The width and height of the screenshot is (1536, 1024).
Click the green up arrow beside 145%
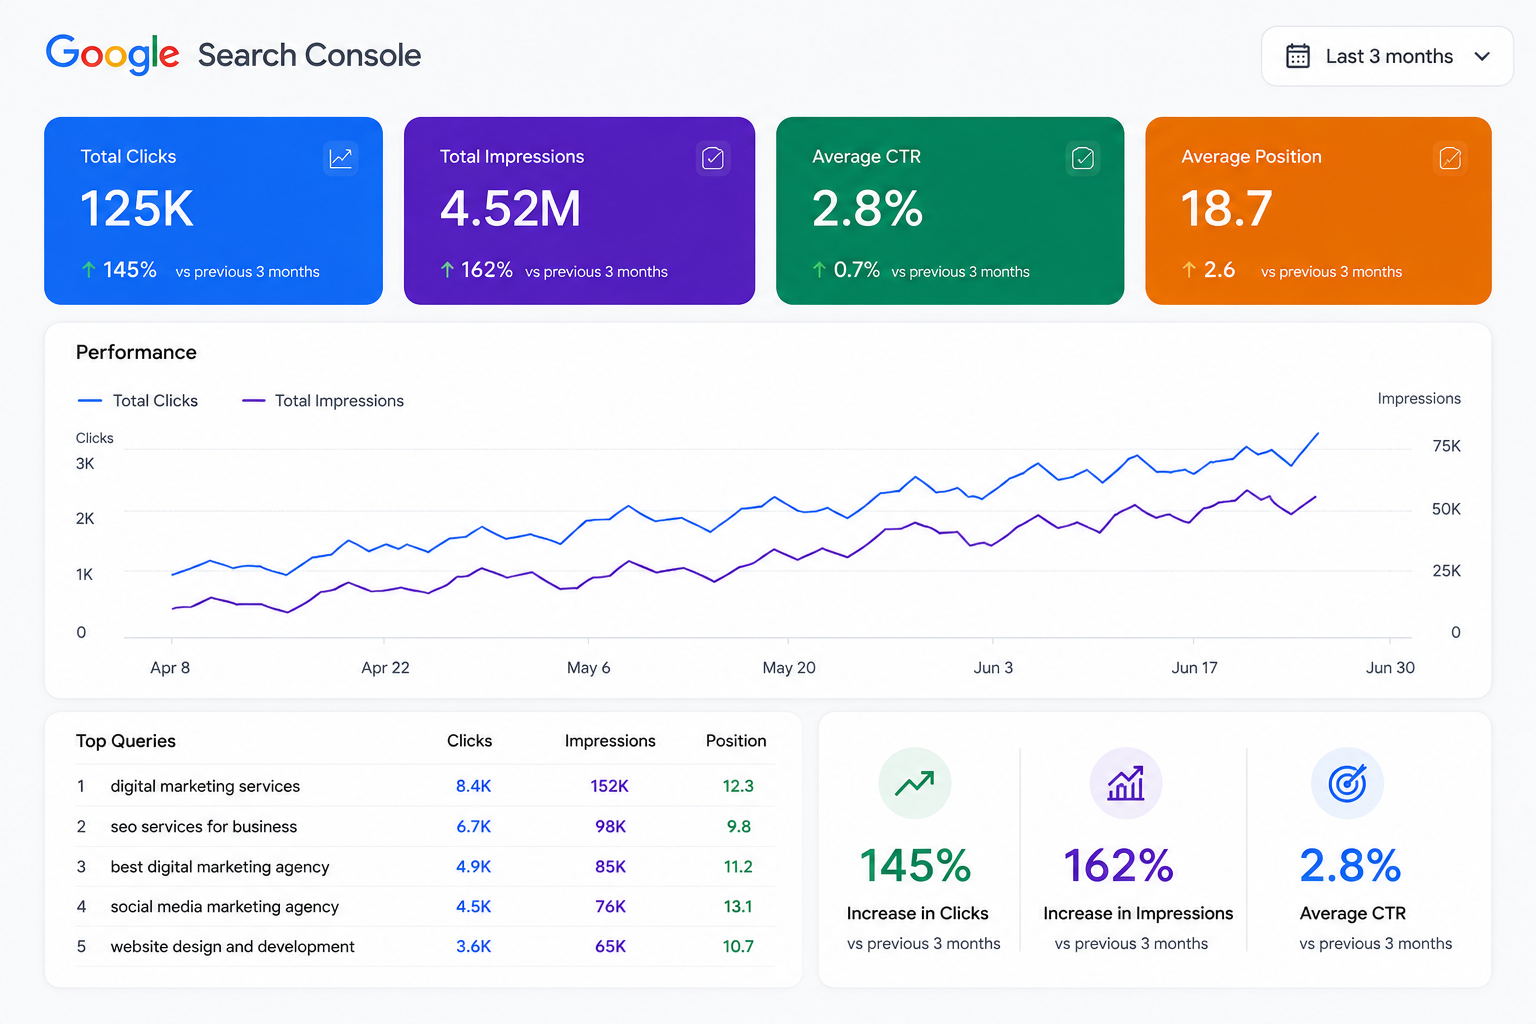pyautogui.click(x=89, y=270)
